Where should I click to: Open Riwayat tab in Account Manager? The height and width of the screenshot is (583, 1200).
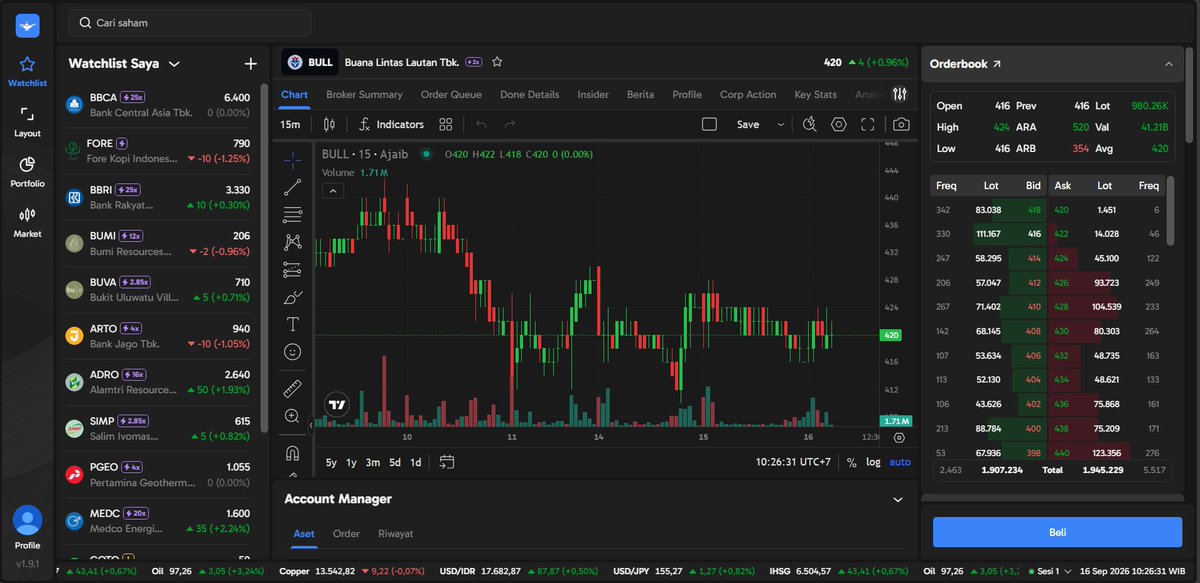(395, 534)
